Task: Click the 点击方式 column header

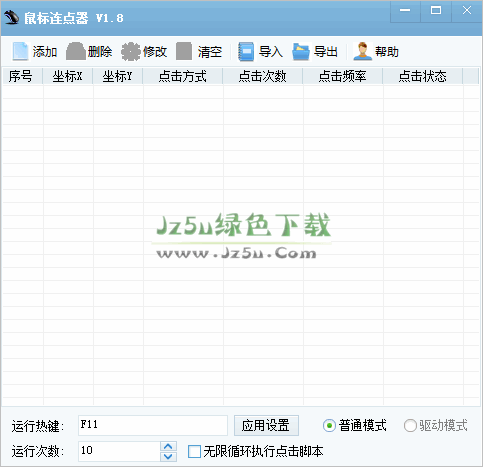Action: coord(183,76)
